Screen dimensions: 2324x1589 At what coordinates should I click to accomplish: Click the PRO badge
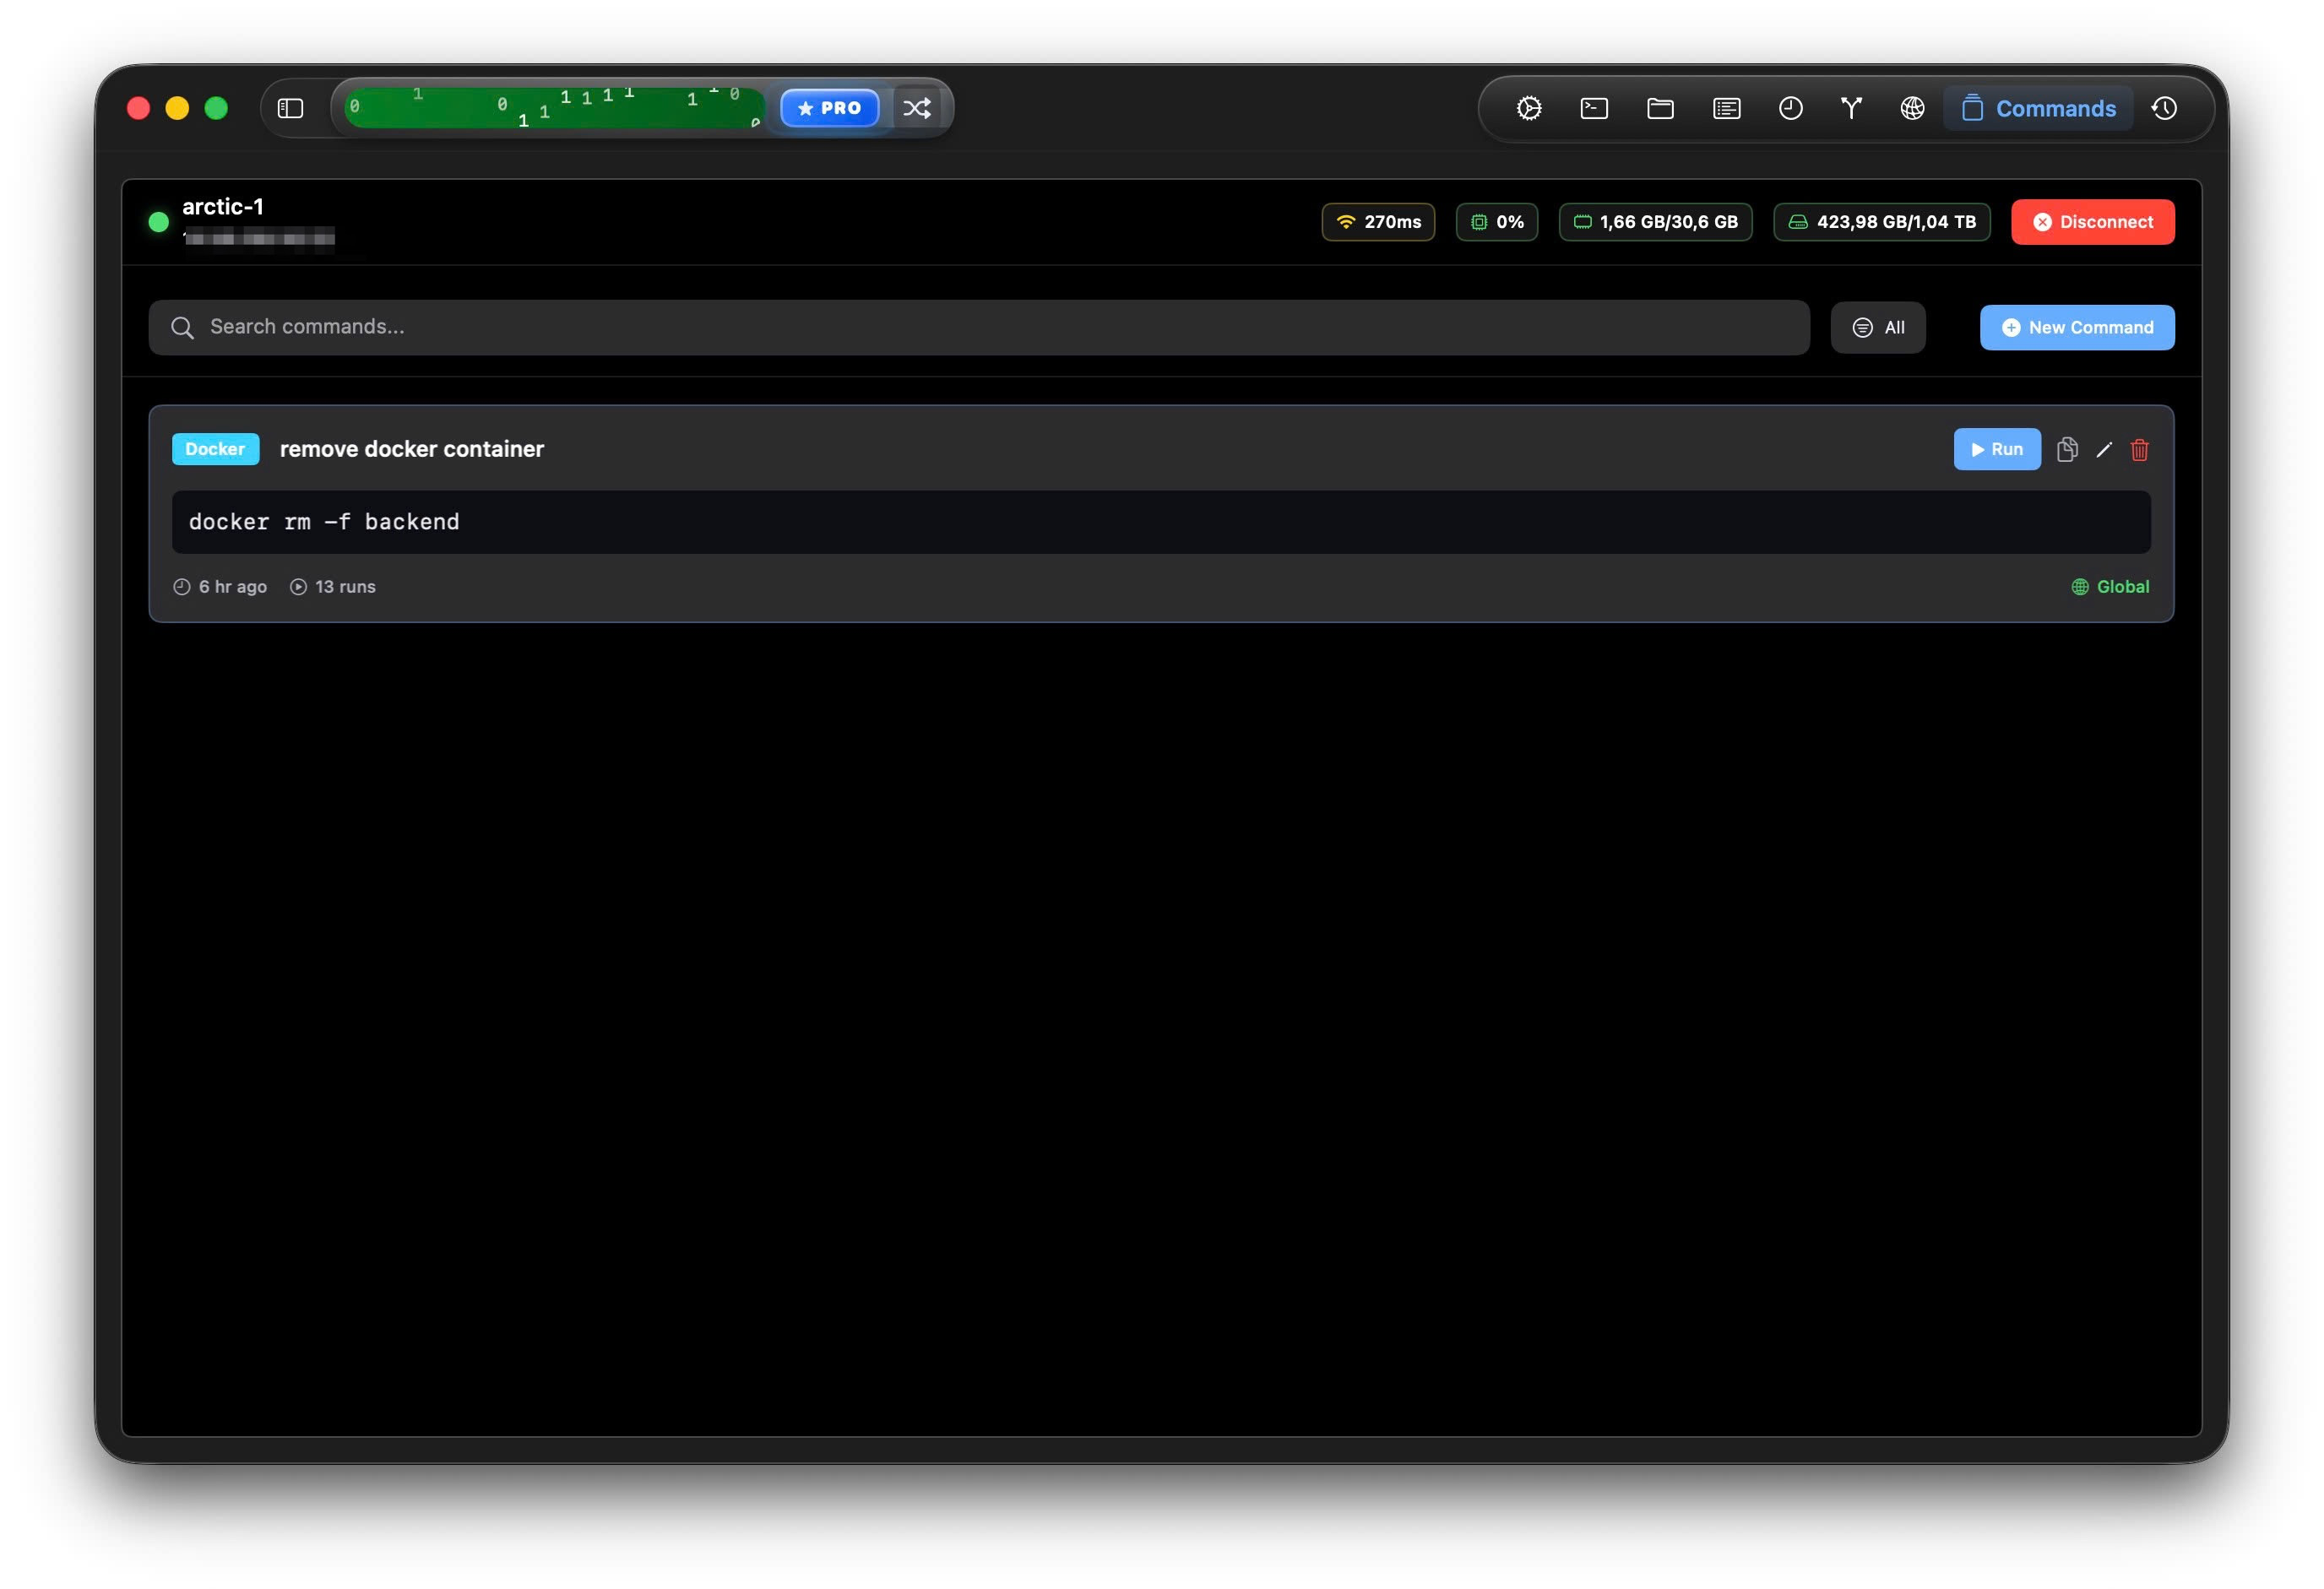[829, 108]
